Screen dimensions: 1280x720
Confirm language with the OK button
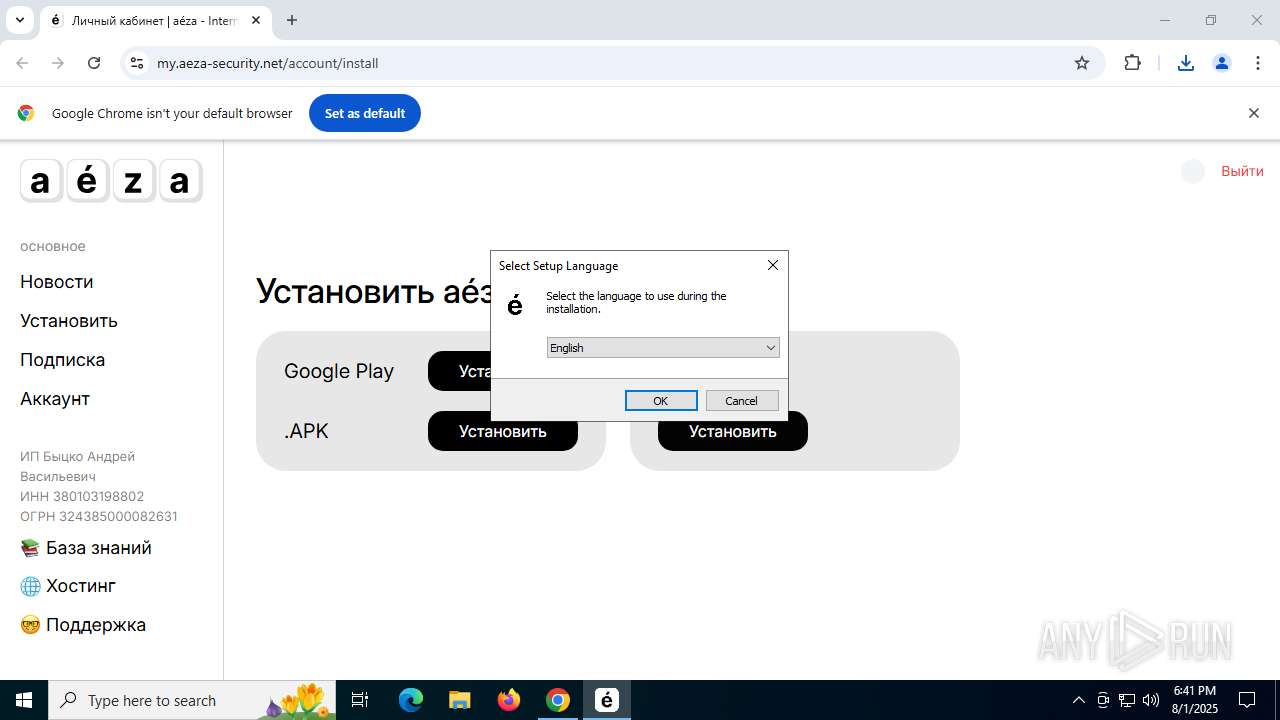point(661,400)
